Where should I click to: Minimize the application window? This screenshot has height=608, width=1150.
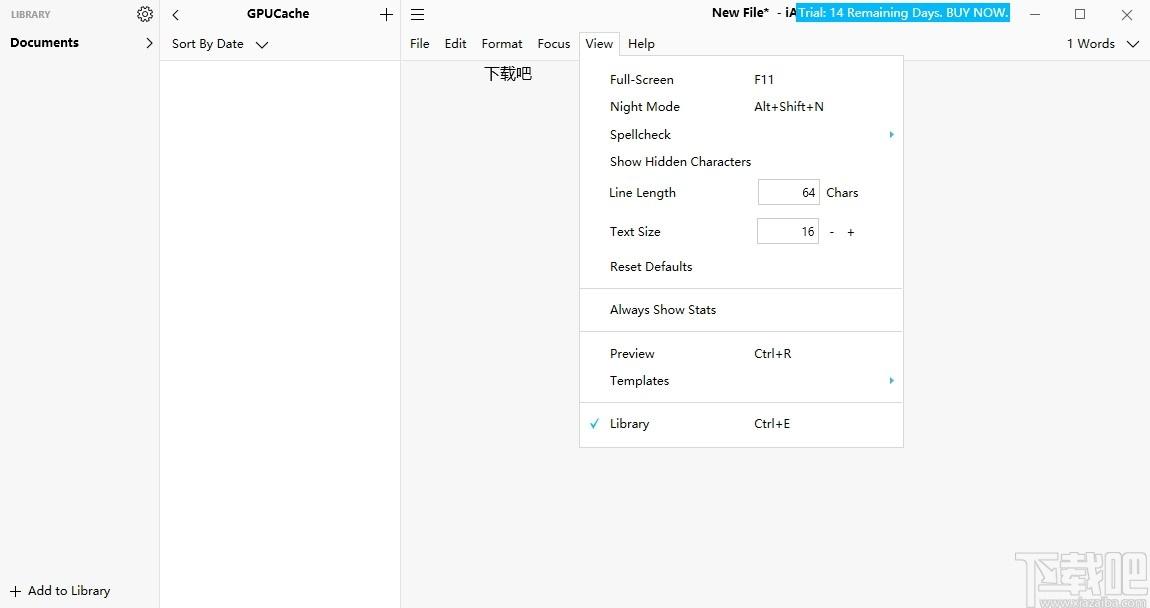pos(1035,14)
